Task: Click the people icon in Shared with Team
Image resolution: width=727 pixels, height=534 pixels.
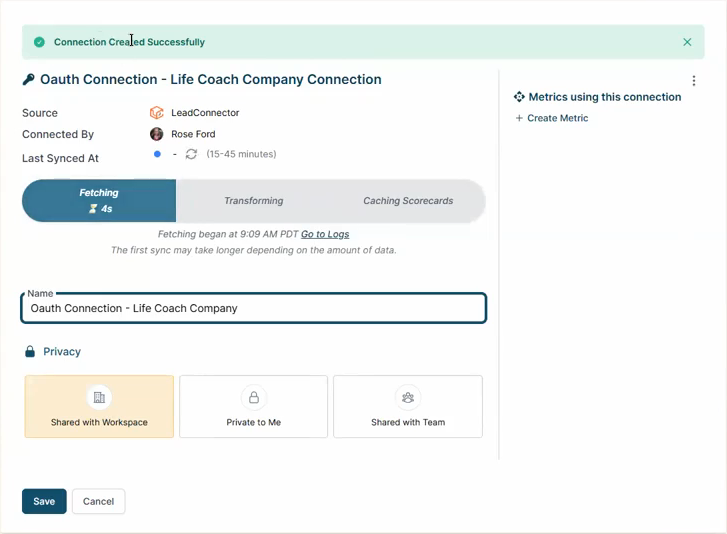Action: (x=408, y=397)
